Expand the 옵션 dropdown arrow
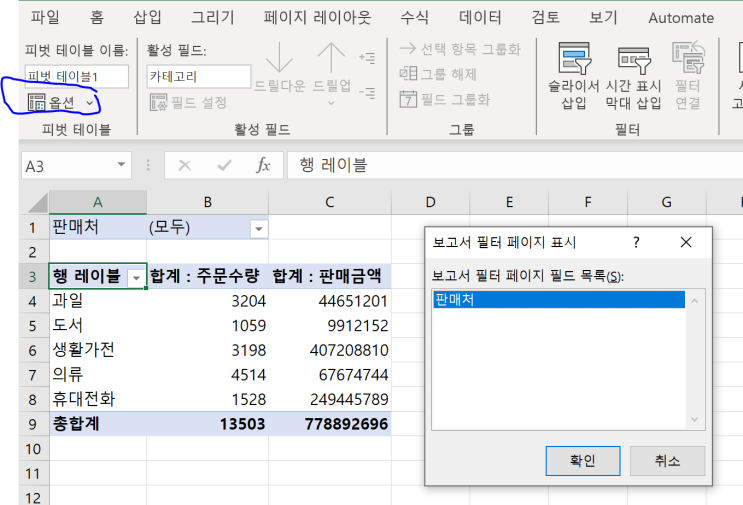 [90, 103]
